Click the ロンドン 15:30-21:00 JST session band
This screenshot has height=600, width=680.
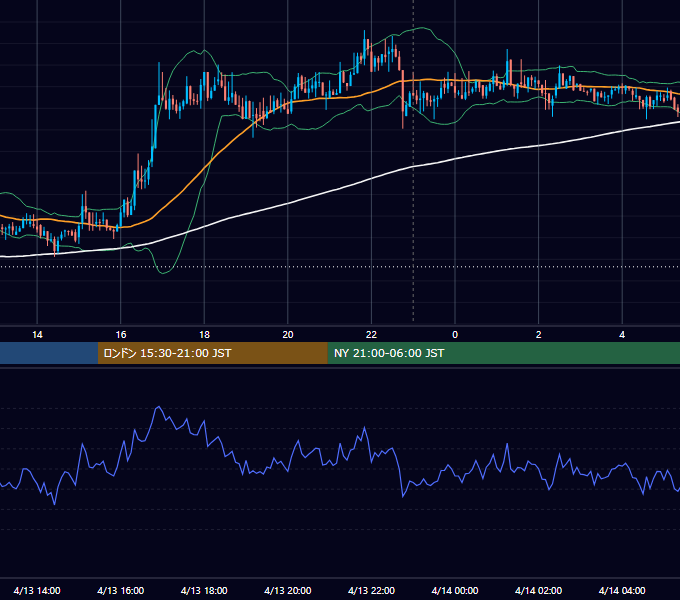click(x=212, y=353)
